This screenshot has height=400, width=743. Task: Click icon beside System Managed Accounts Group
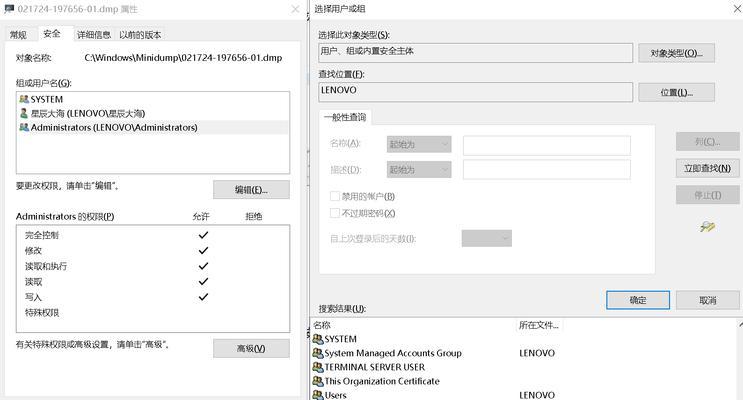click(317, 353)
